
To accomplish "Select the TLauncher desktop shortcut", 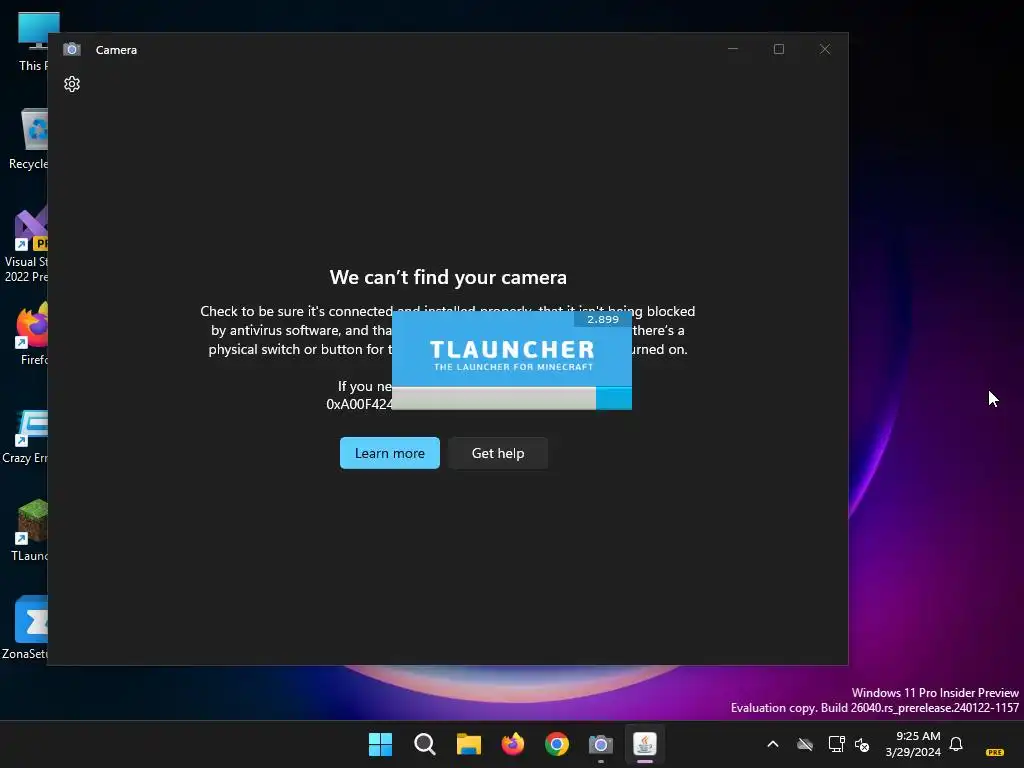I will tap(30, 530).
